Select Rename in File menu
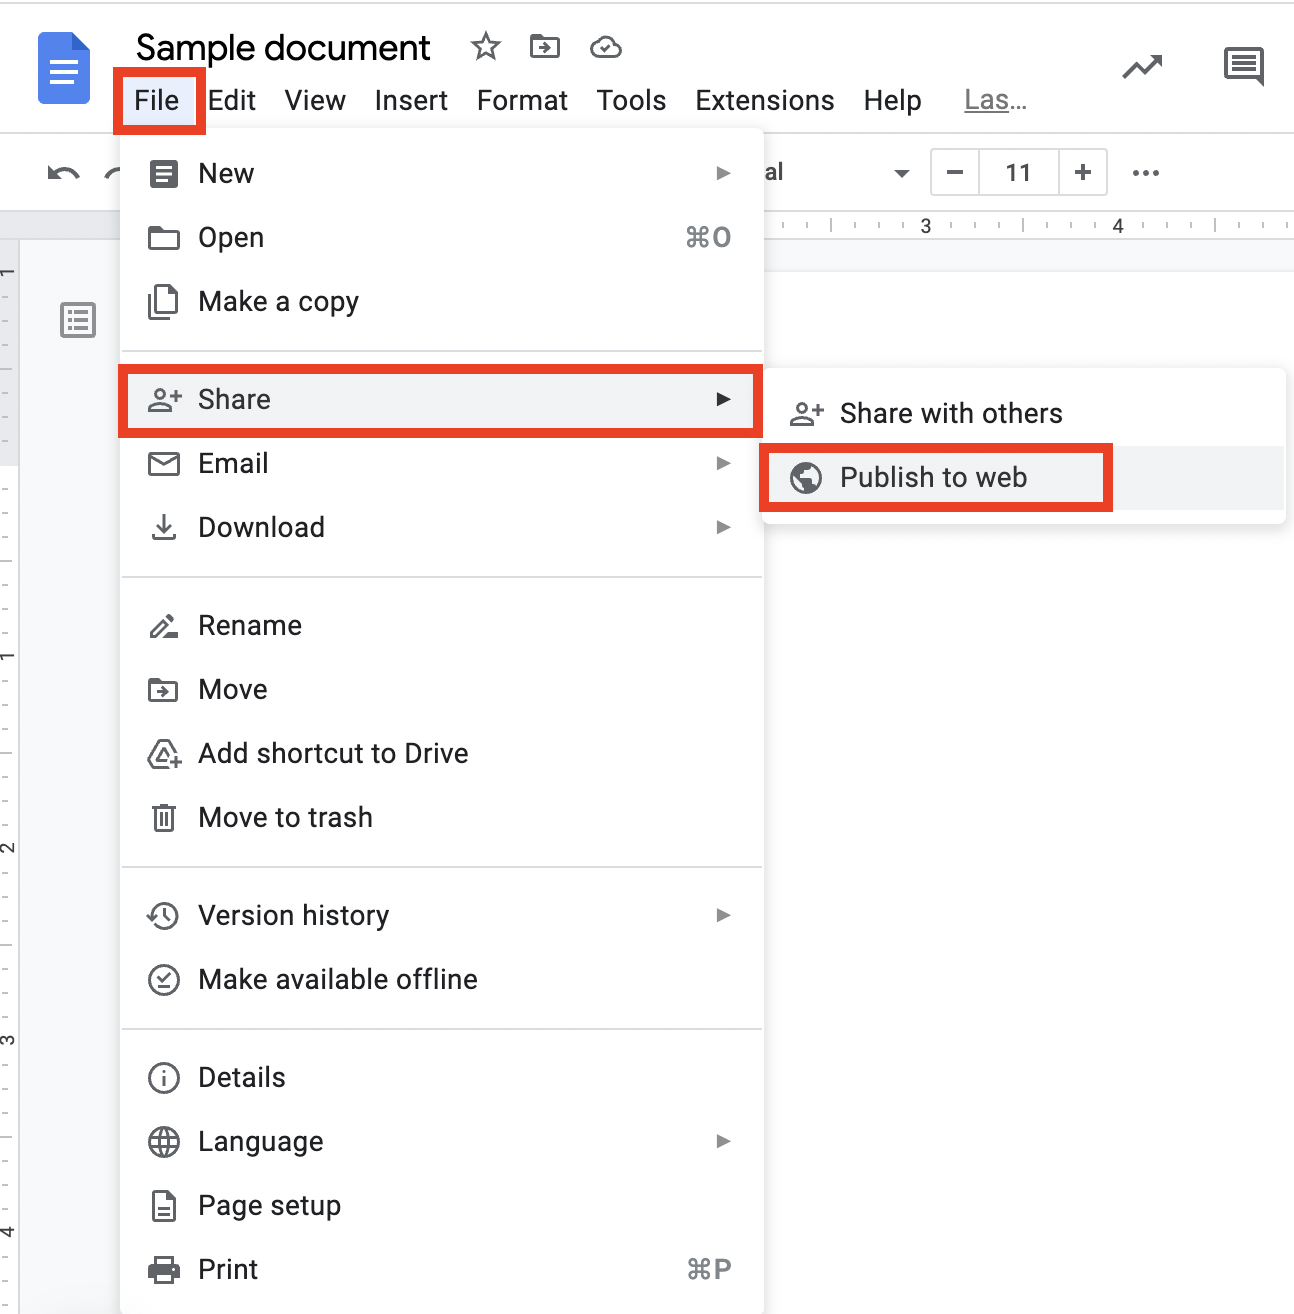This screenshot has width=1294, height=1314. [x=441, y=625]
